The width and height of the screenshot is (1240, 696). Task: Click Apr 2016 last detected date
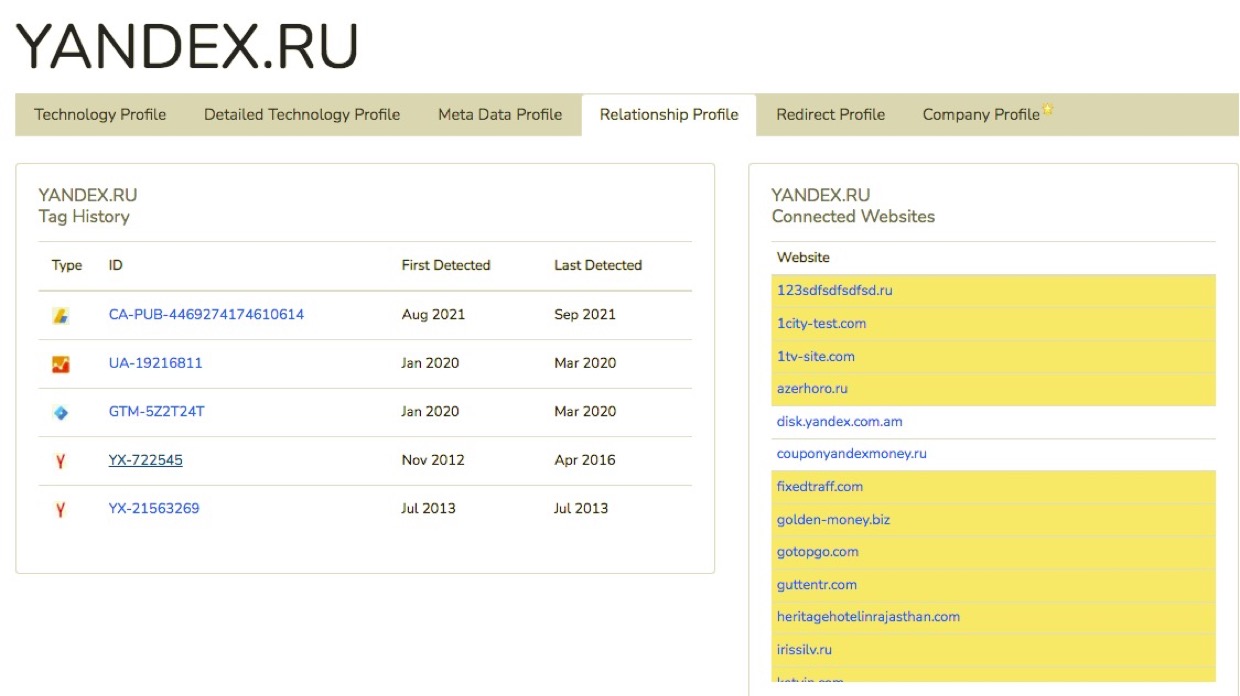click(x=585, y=461)
